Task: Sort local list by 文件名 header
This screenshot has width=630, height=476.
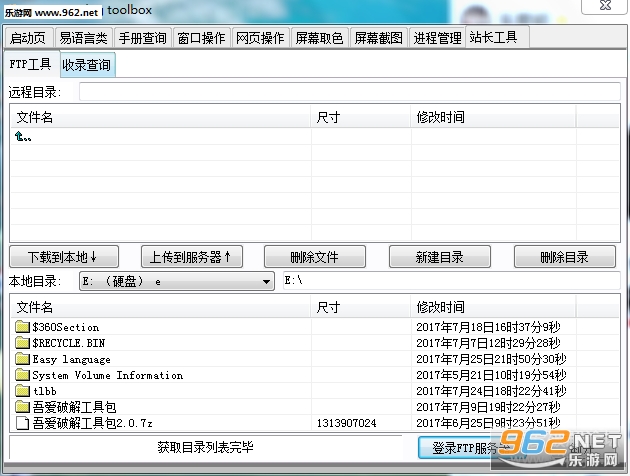Action: click(160, 307)
